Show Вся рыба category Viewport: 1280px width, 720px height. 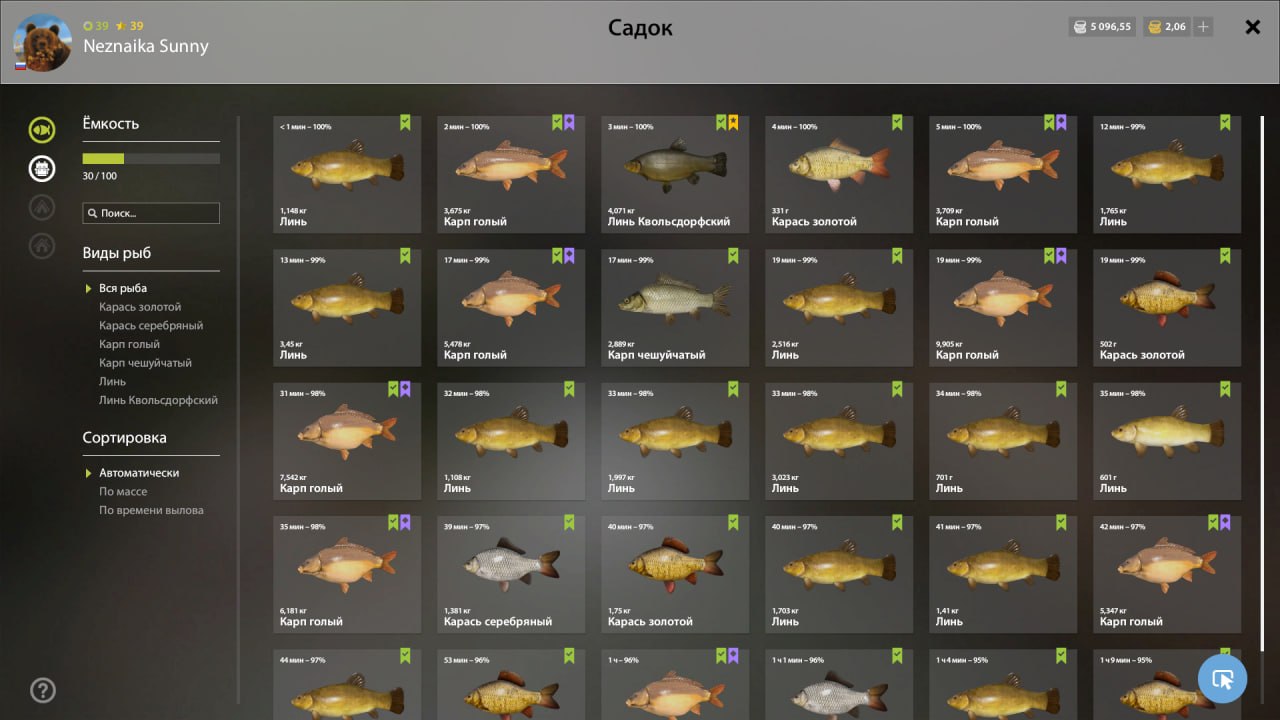(123, 288)
